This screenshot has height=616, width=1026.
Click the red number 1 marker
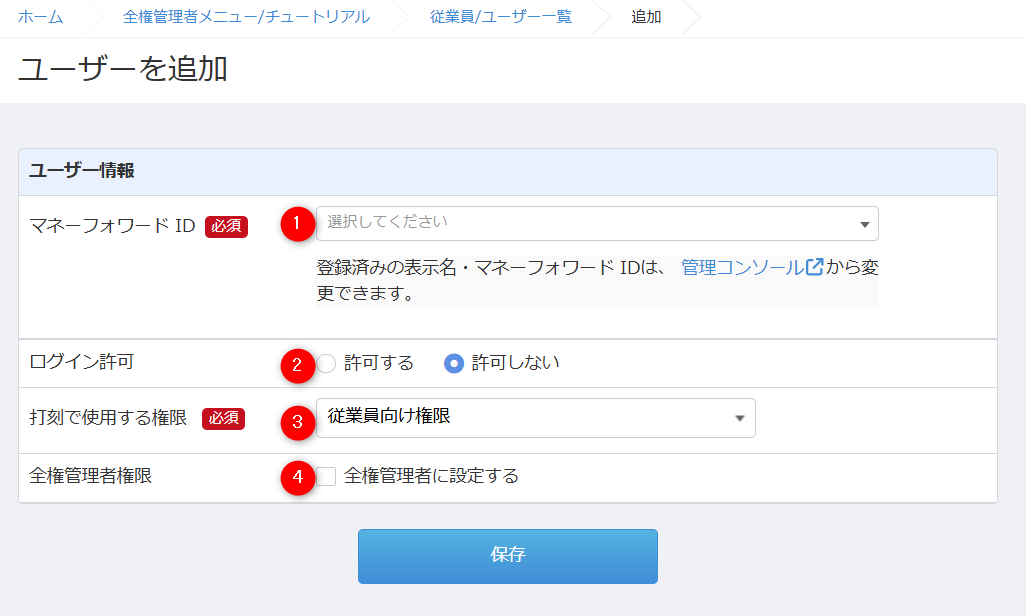point(297,224)
